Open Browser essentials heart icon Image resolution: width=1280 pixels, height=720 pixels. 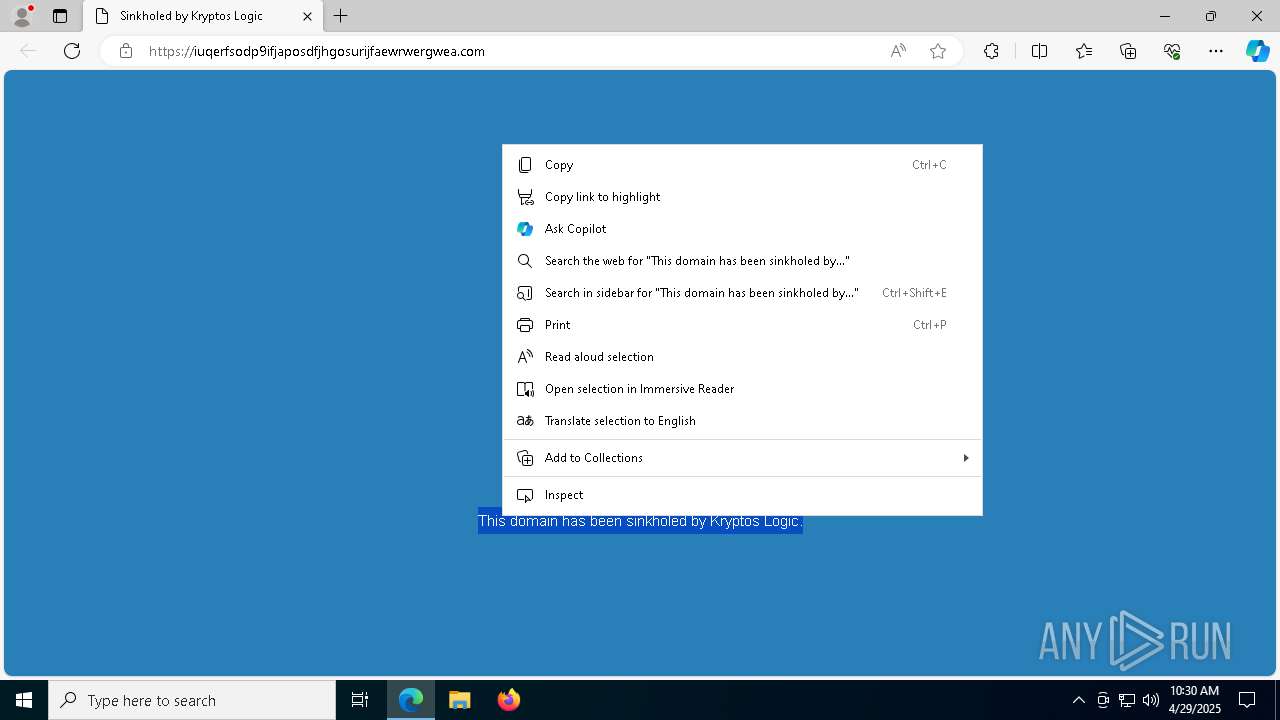[1172, 51]
